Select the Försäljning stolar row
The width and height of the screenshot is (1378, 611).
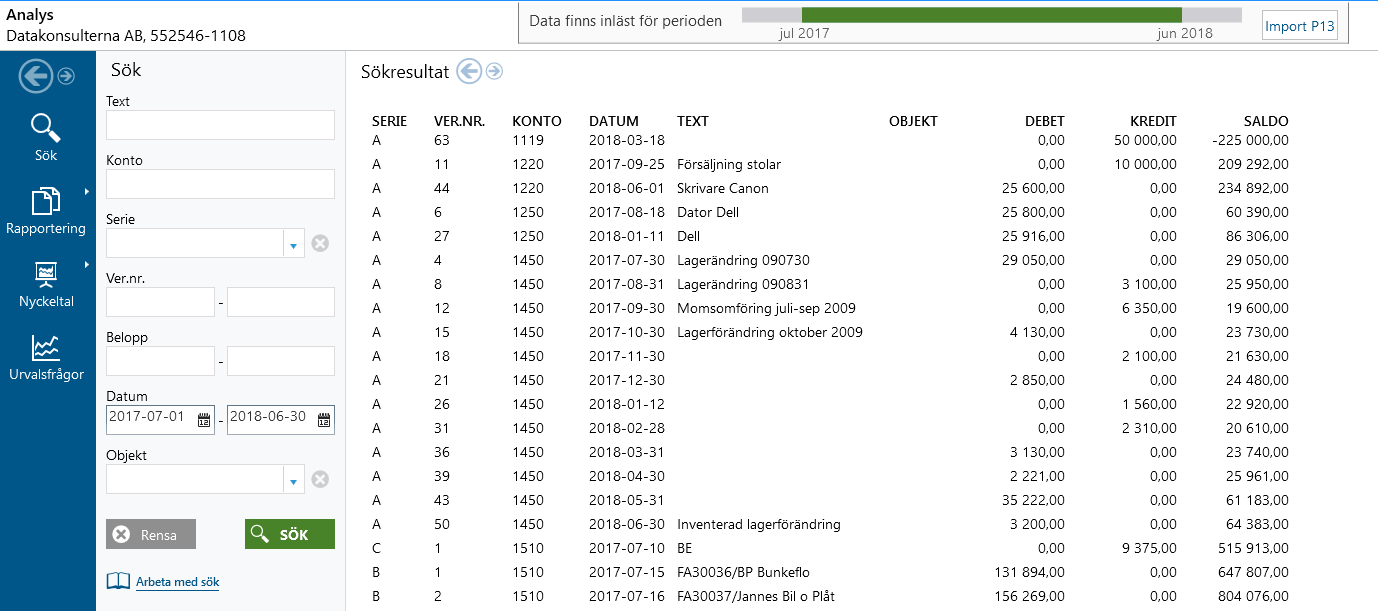tap(830, 164)
